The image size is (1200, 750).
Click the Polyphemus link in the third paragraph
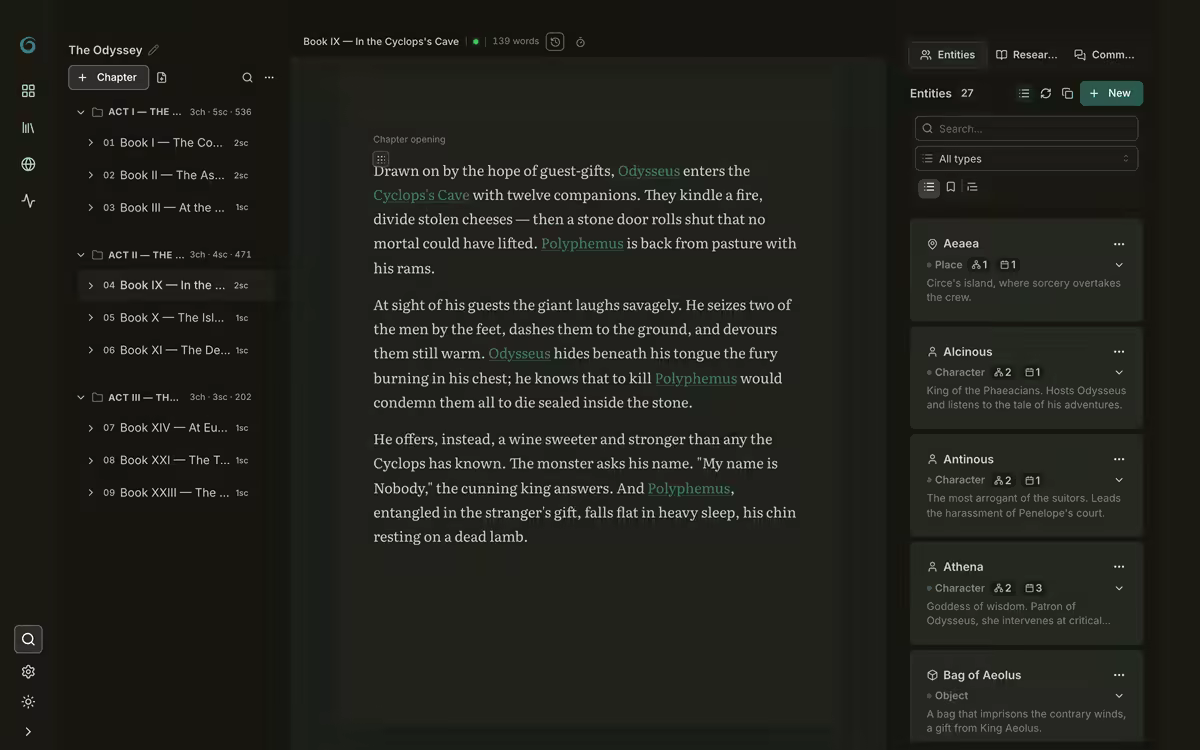click(x=689, y=488)
